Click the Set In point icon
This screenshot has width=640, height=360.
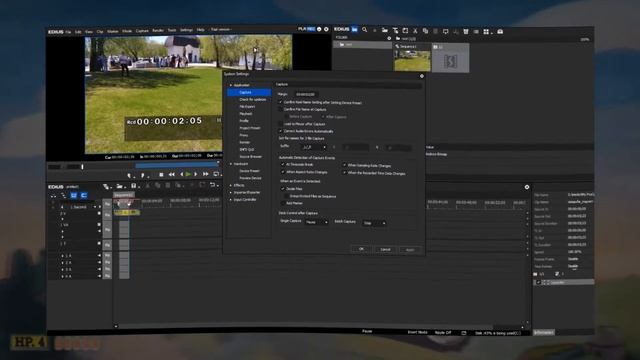[129, 176]
